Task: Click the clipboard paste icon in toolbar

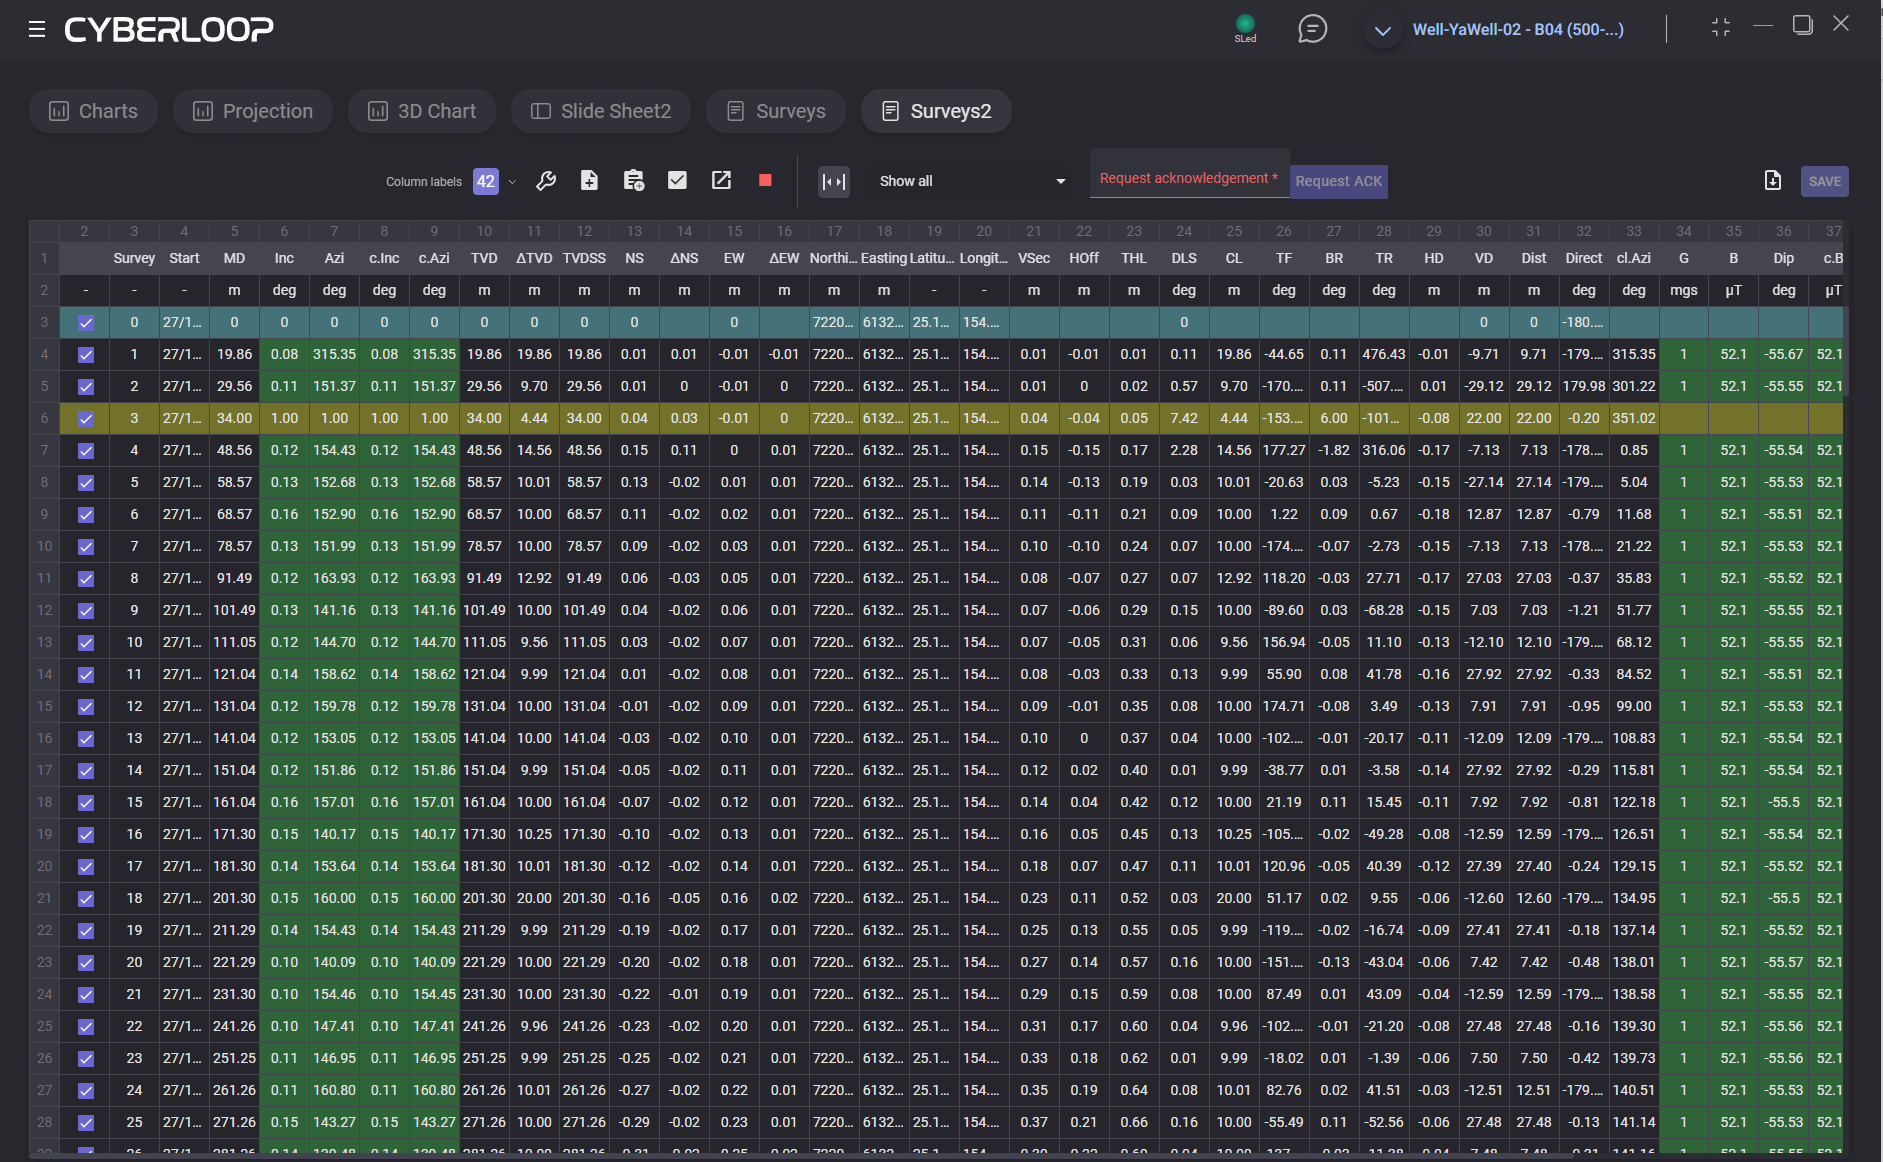Action: tap(634, 181)
